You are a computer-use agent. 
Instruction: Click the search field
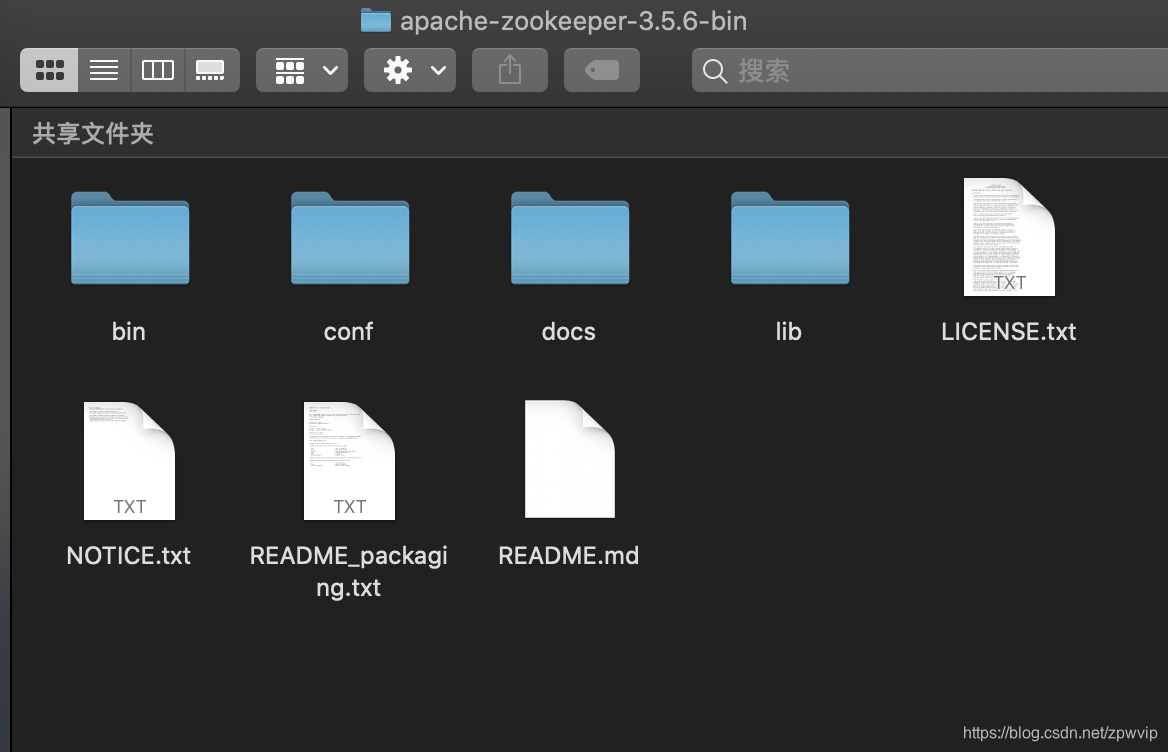tap(930, 70)
